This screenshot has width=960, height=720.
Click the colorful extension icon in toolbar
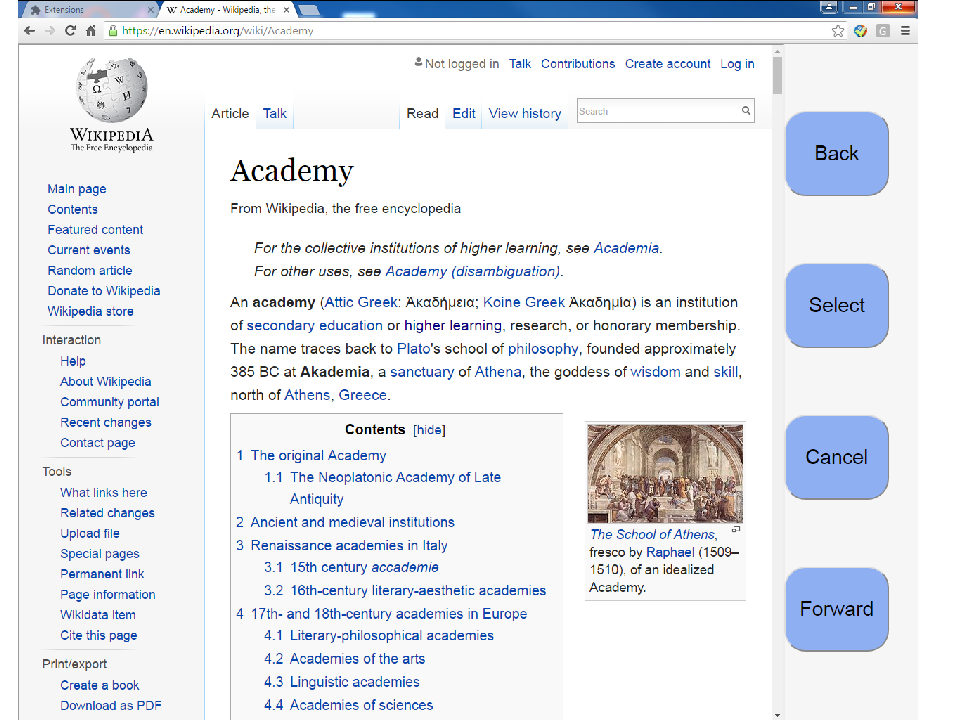pos(860,31)
